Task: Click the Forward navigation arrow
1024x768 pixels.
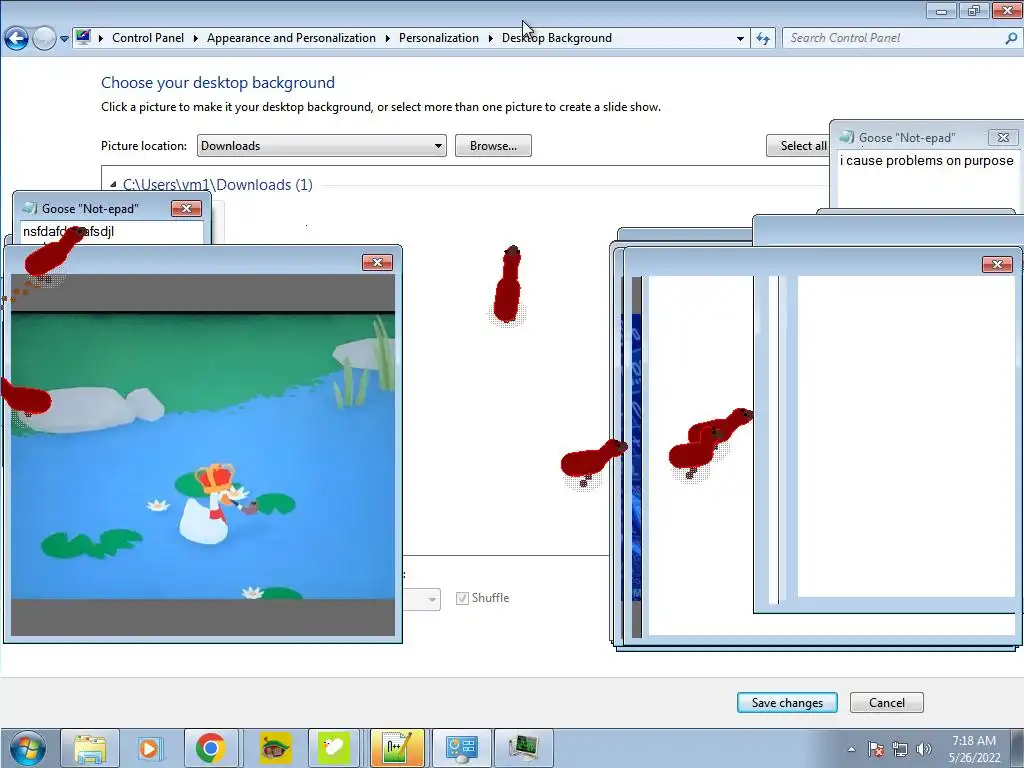Action: pyautogui.click(x=44, y=39)
